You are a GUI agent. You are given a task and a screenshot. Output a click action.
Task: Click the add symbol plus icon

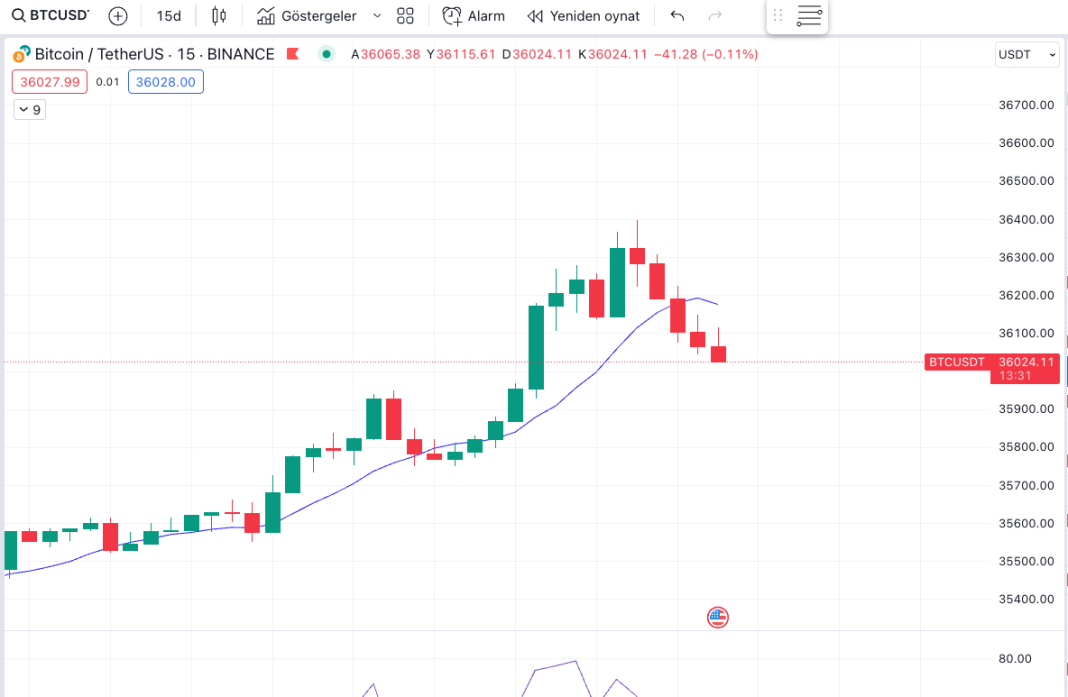click(118, 16)
